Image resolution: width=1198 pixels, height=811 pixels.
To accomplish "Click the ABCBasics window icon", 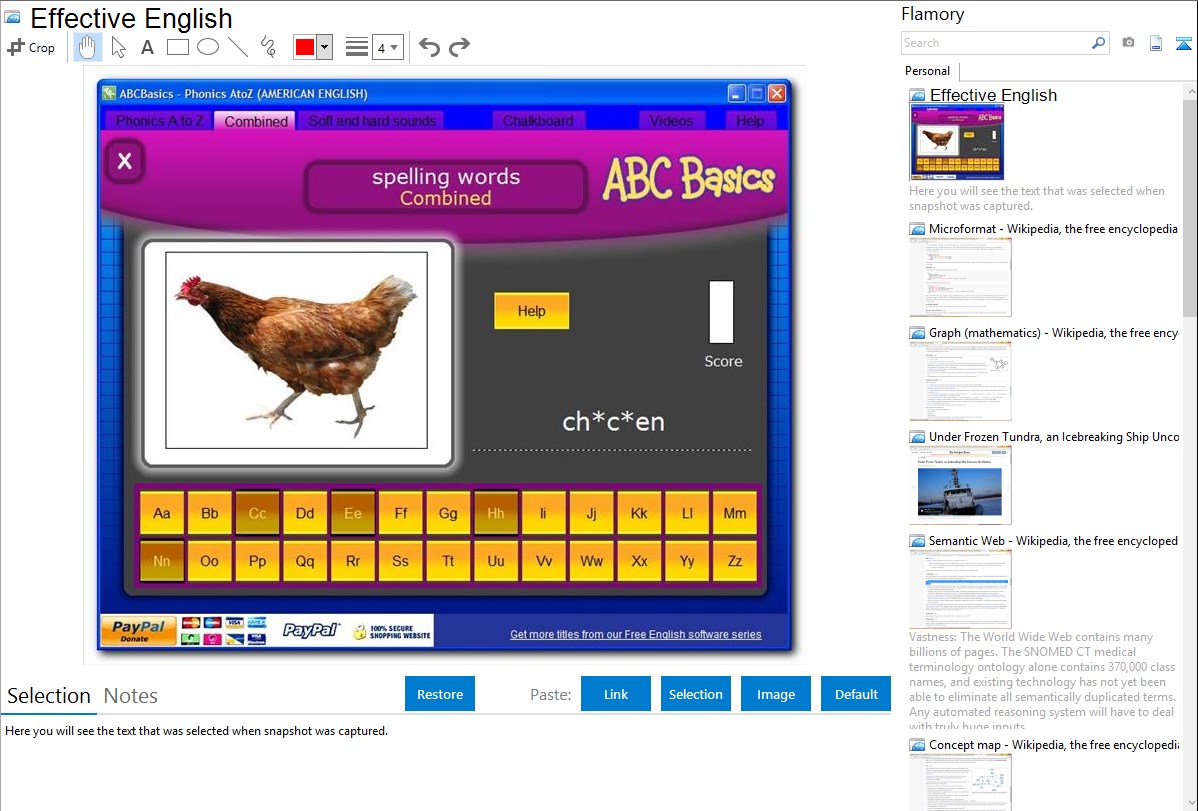I will click(109, 93).
